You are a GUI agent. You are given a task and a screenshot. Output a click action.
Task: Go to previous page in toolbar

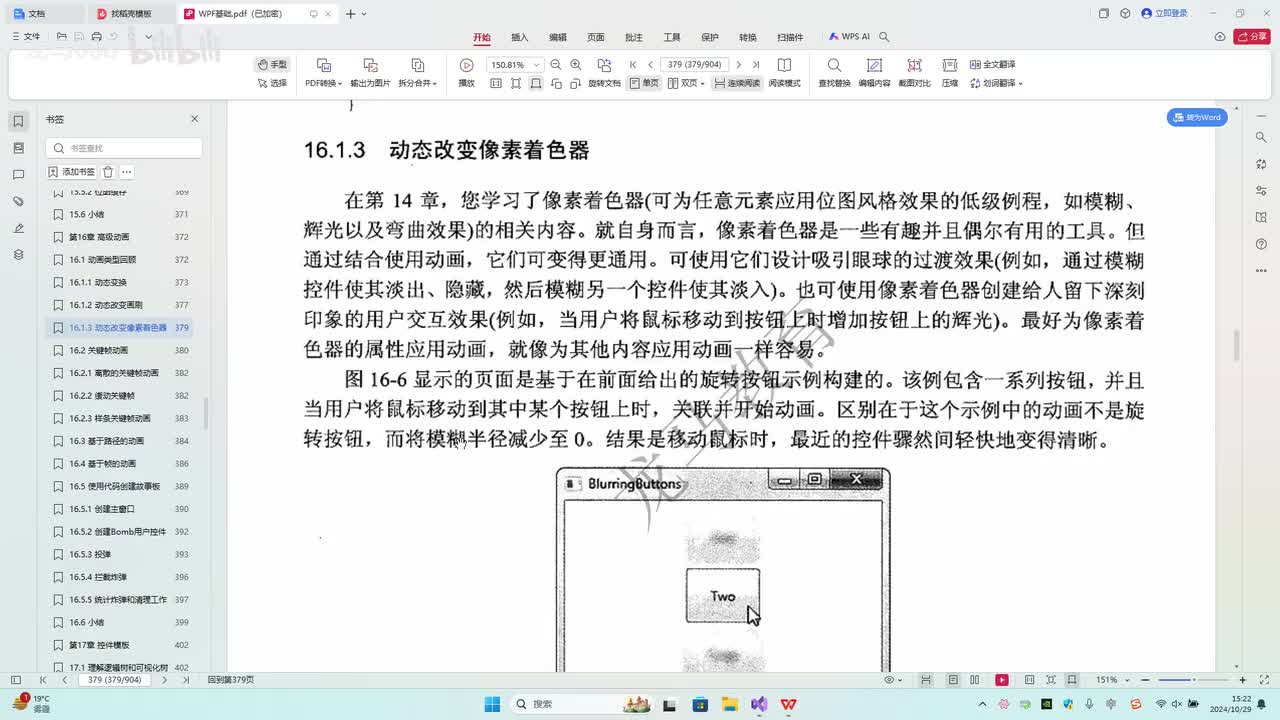coord(650,65)
